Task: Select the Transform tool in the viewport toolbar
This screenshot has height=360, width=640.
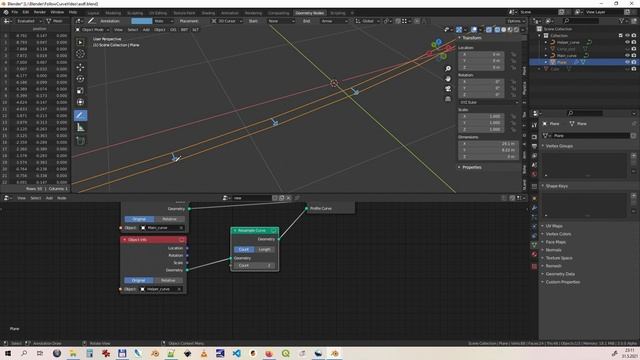Action: 80,102
